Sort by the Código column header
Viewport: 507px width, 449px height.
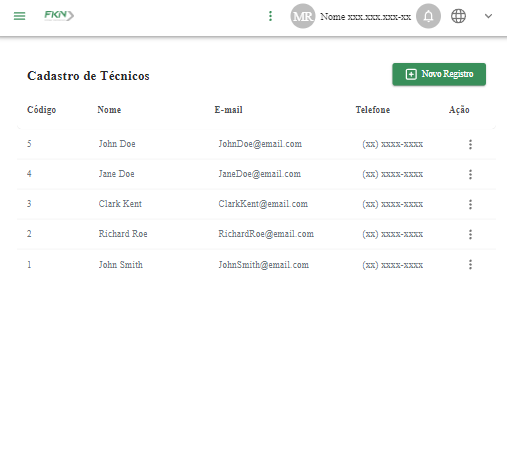point(41,110)
